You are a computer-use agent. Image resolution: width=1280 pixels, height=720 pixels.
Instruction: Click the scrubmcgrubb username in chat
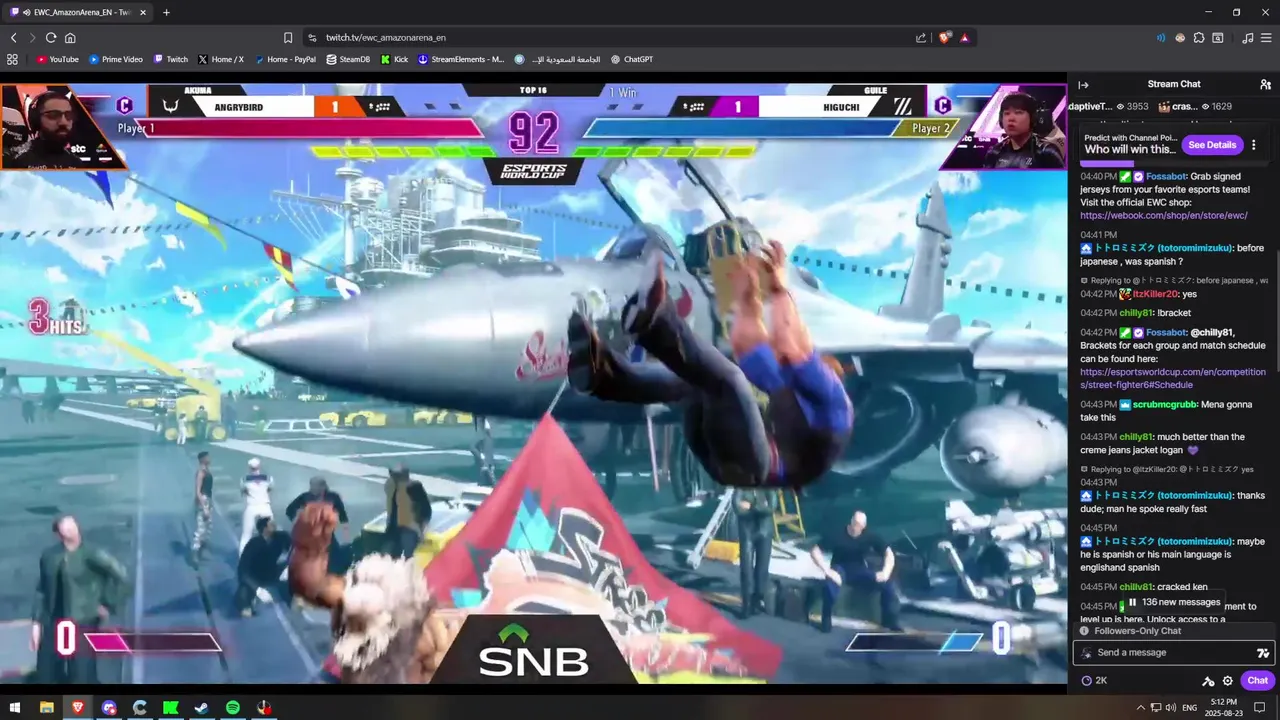(1165, 404)
